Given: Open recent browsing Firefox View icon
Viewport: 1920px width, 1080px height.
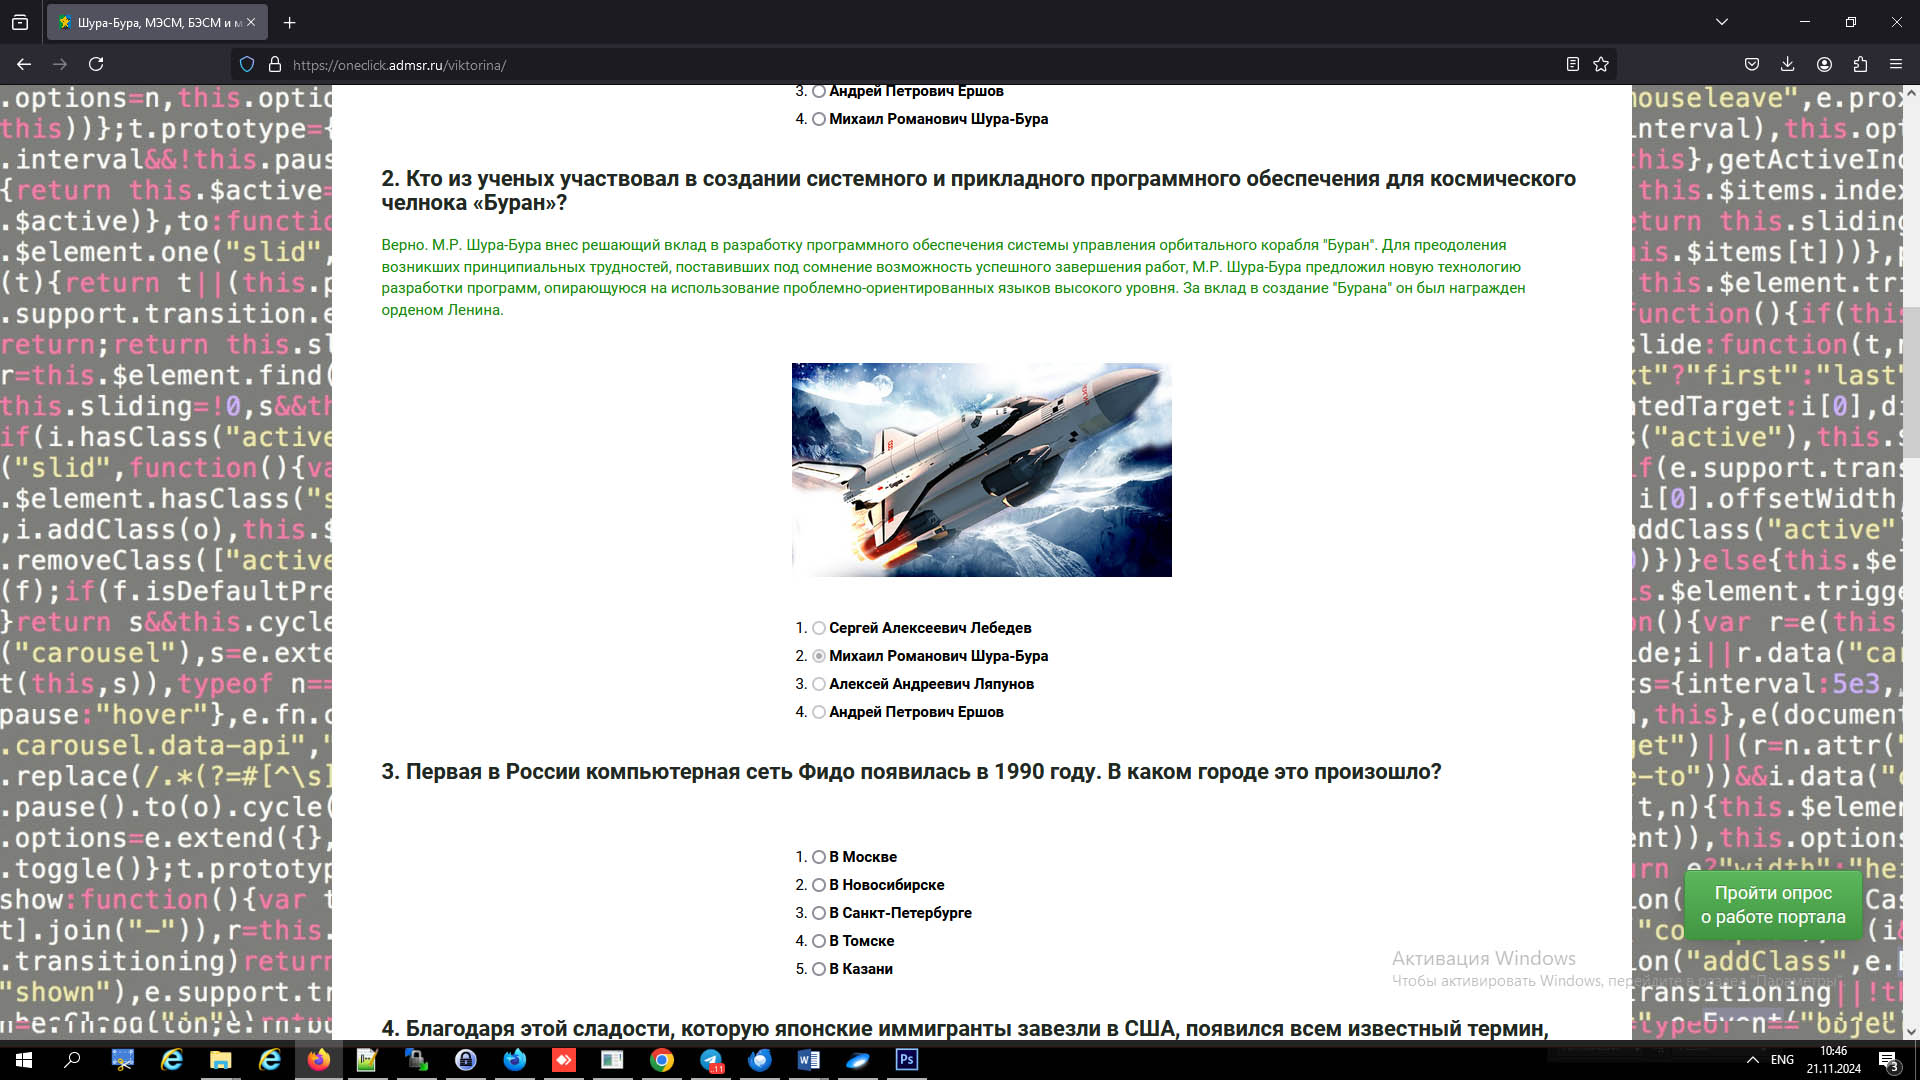Looking at the screenshot, I should (20, 22).
